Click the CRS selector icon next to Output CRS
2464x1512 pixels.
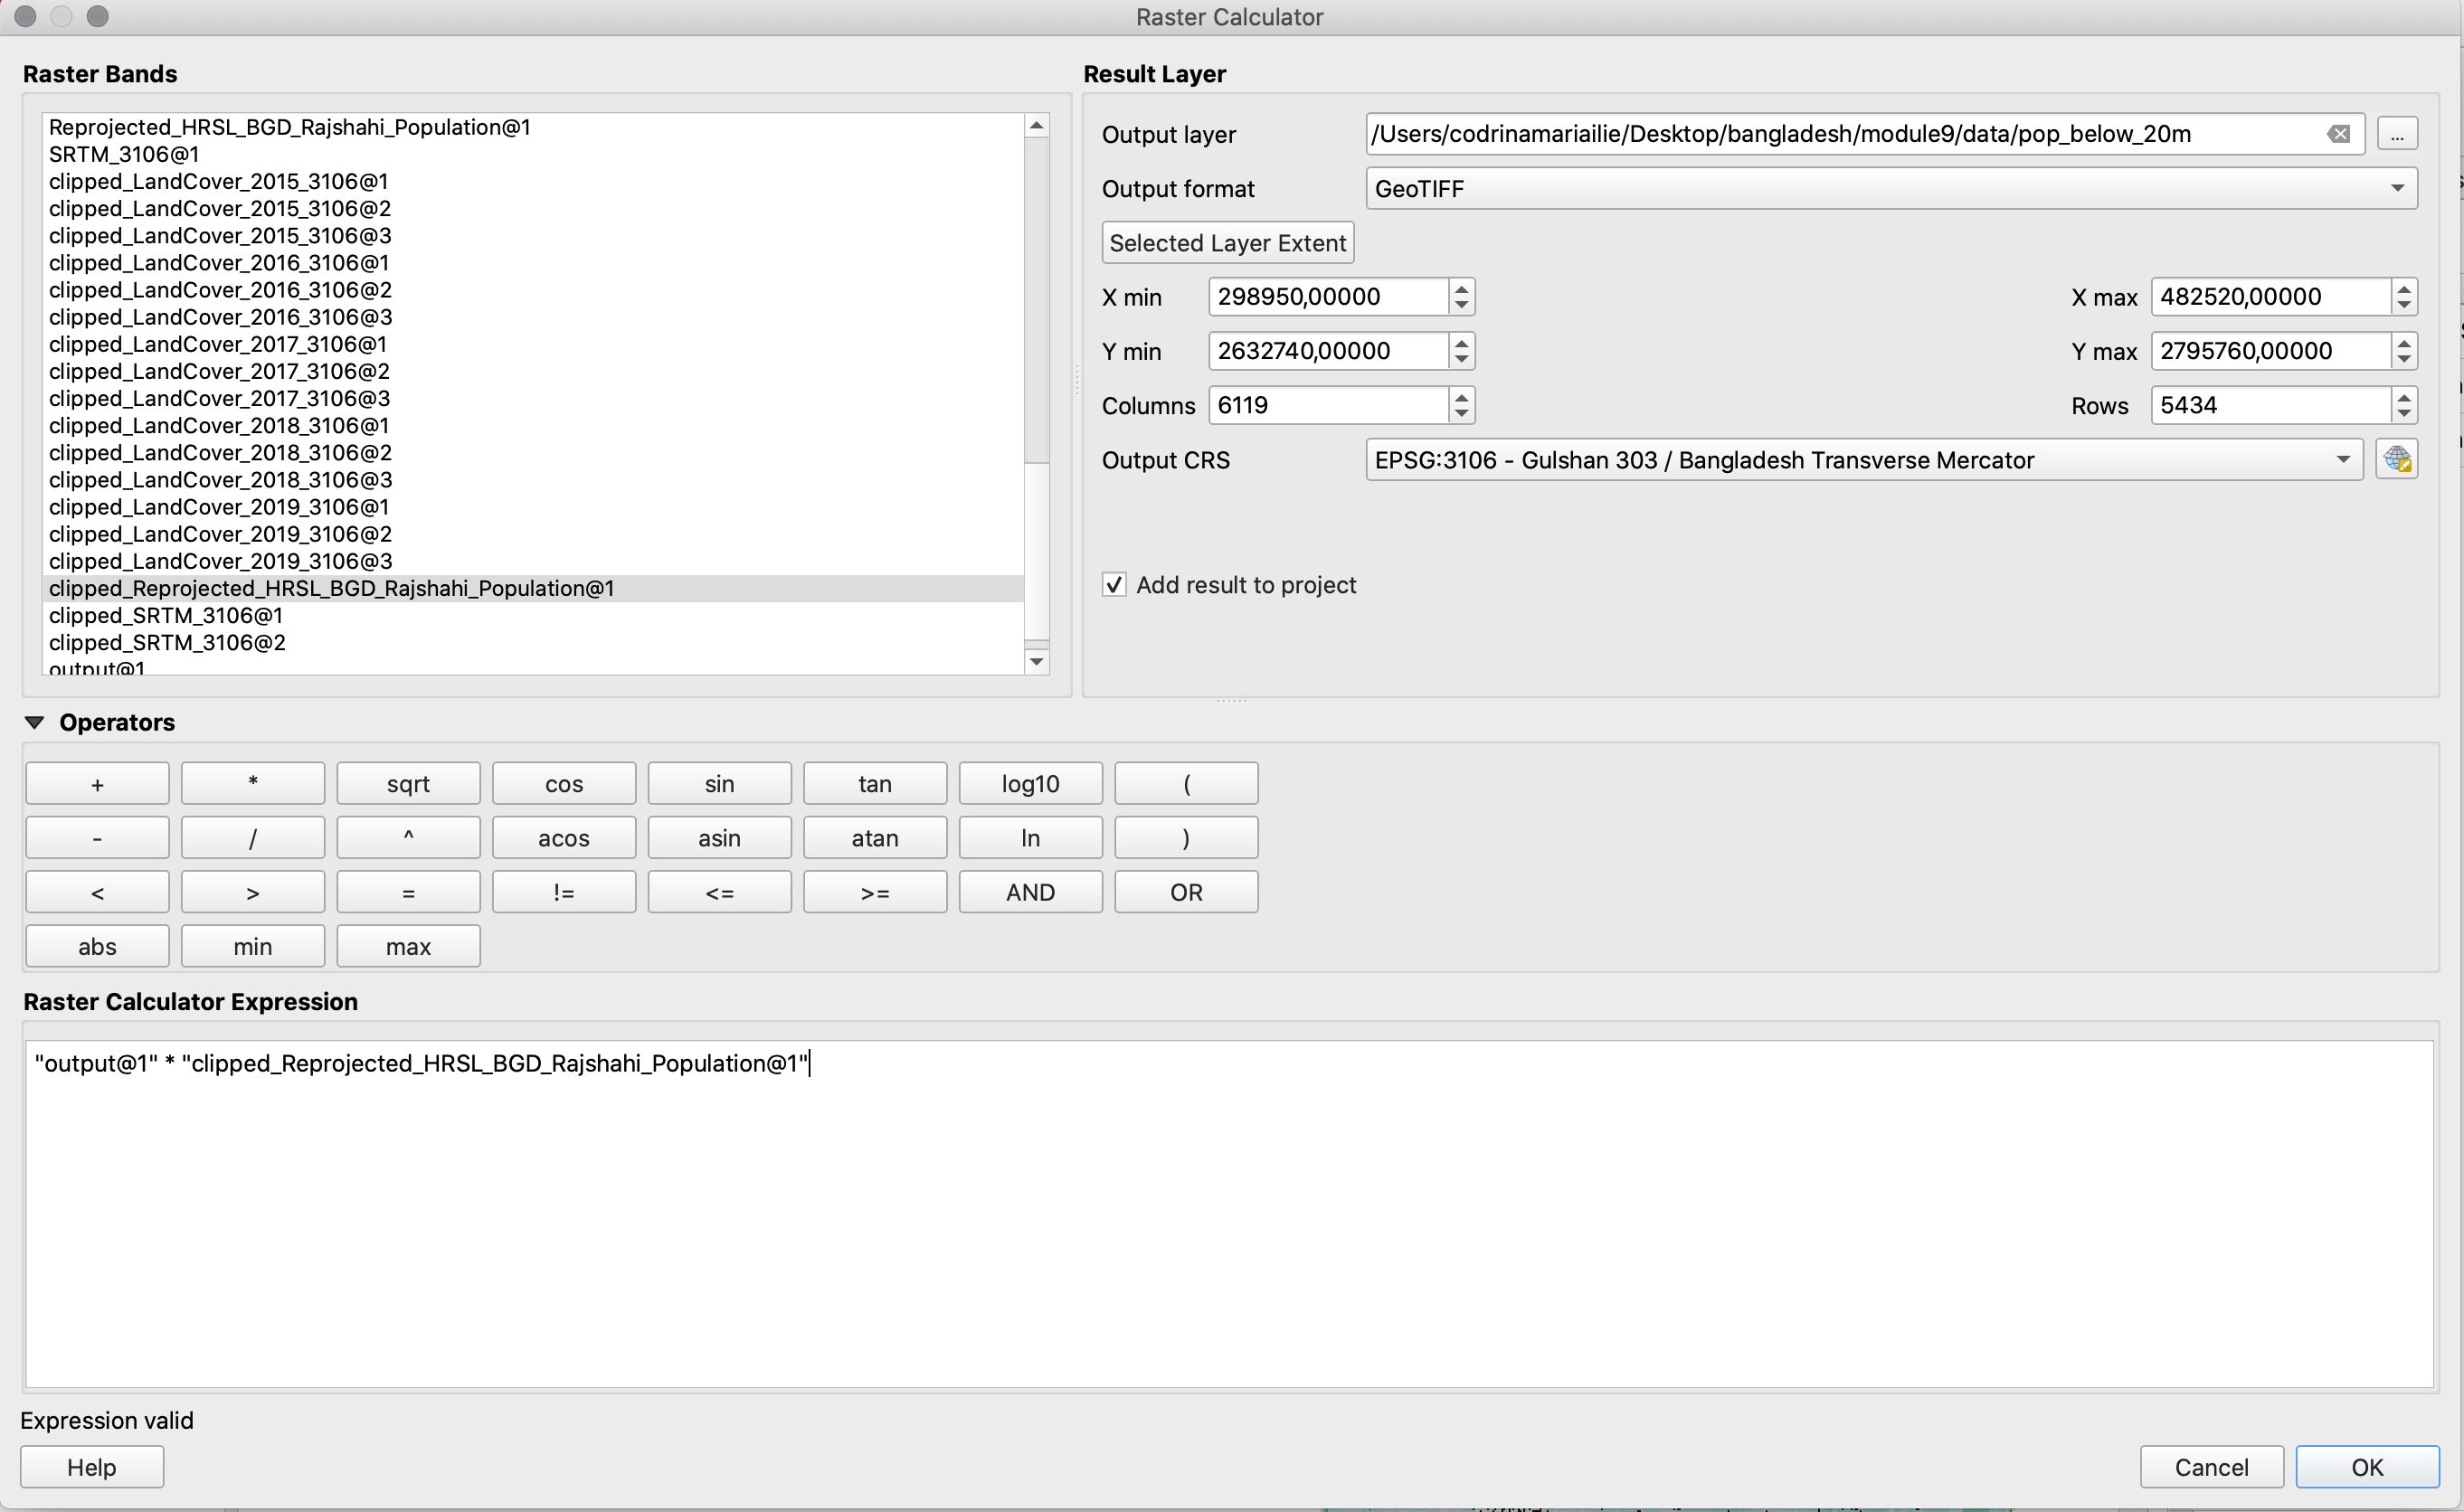[2397, 459]
